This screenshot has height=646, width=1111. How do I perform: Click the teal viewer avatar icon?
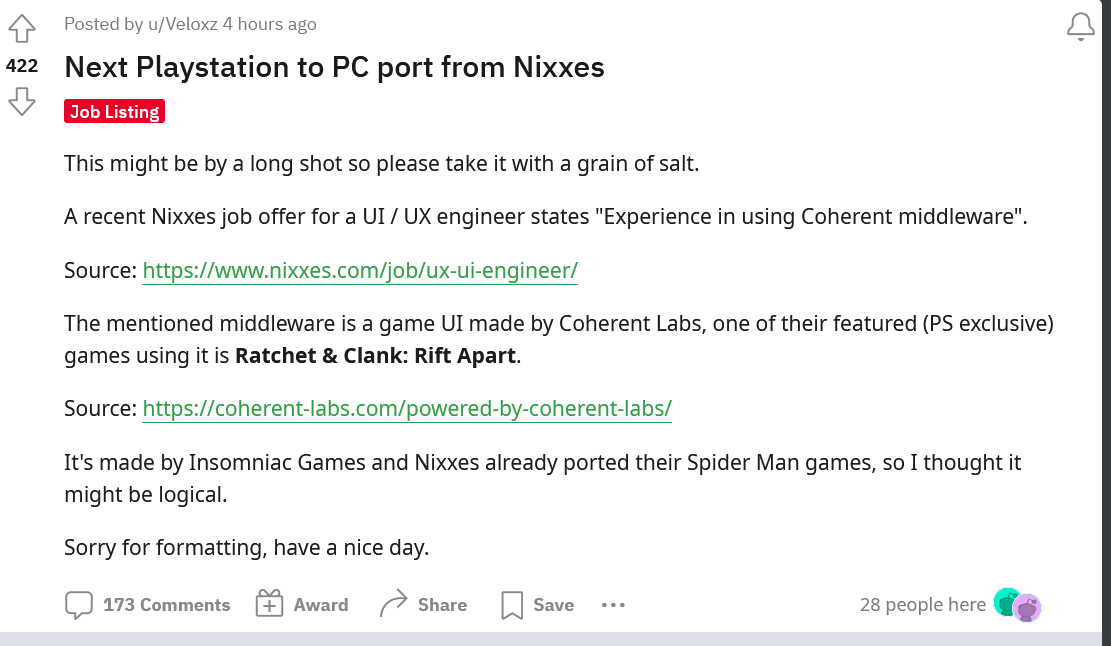pos(1004,602)
